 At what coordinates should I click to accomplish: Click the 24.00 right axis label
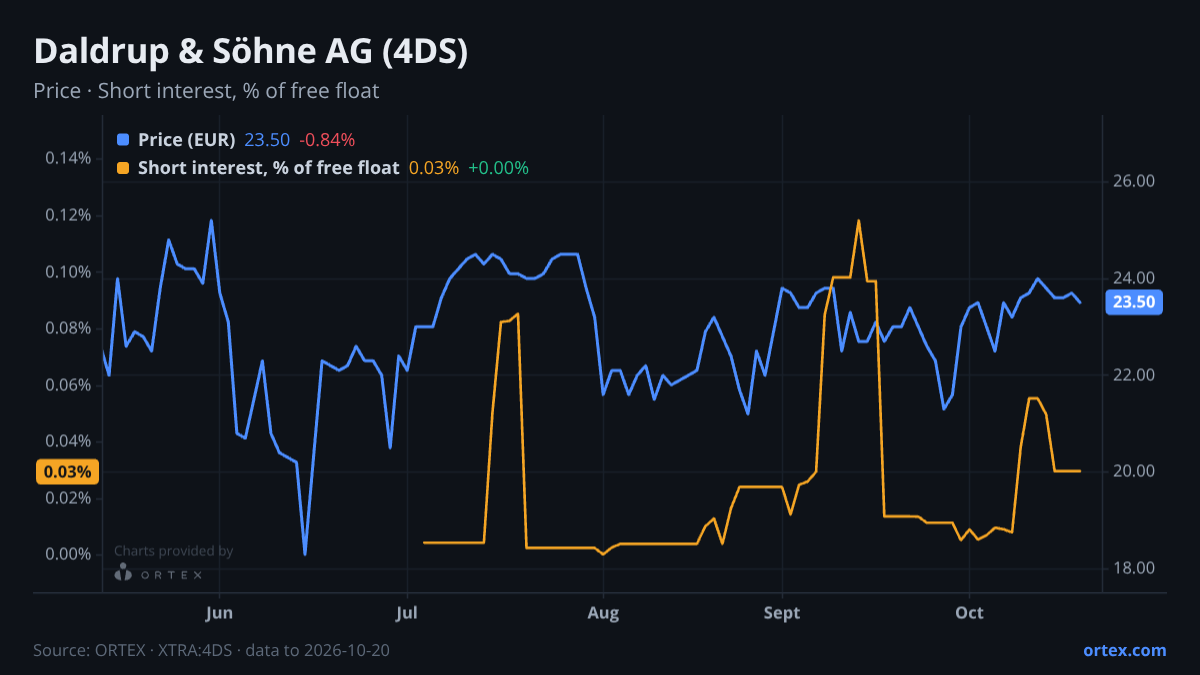click(1134, 279)
